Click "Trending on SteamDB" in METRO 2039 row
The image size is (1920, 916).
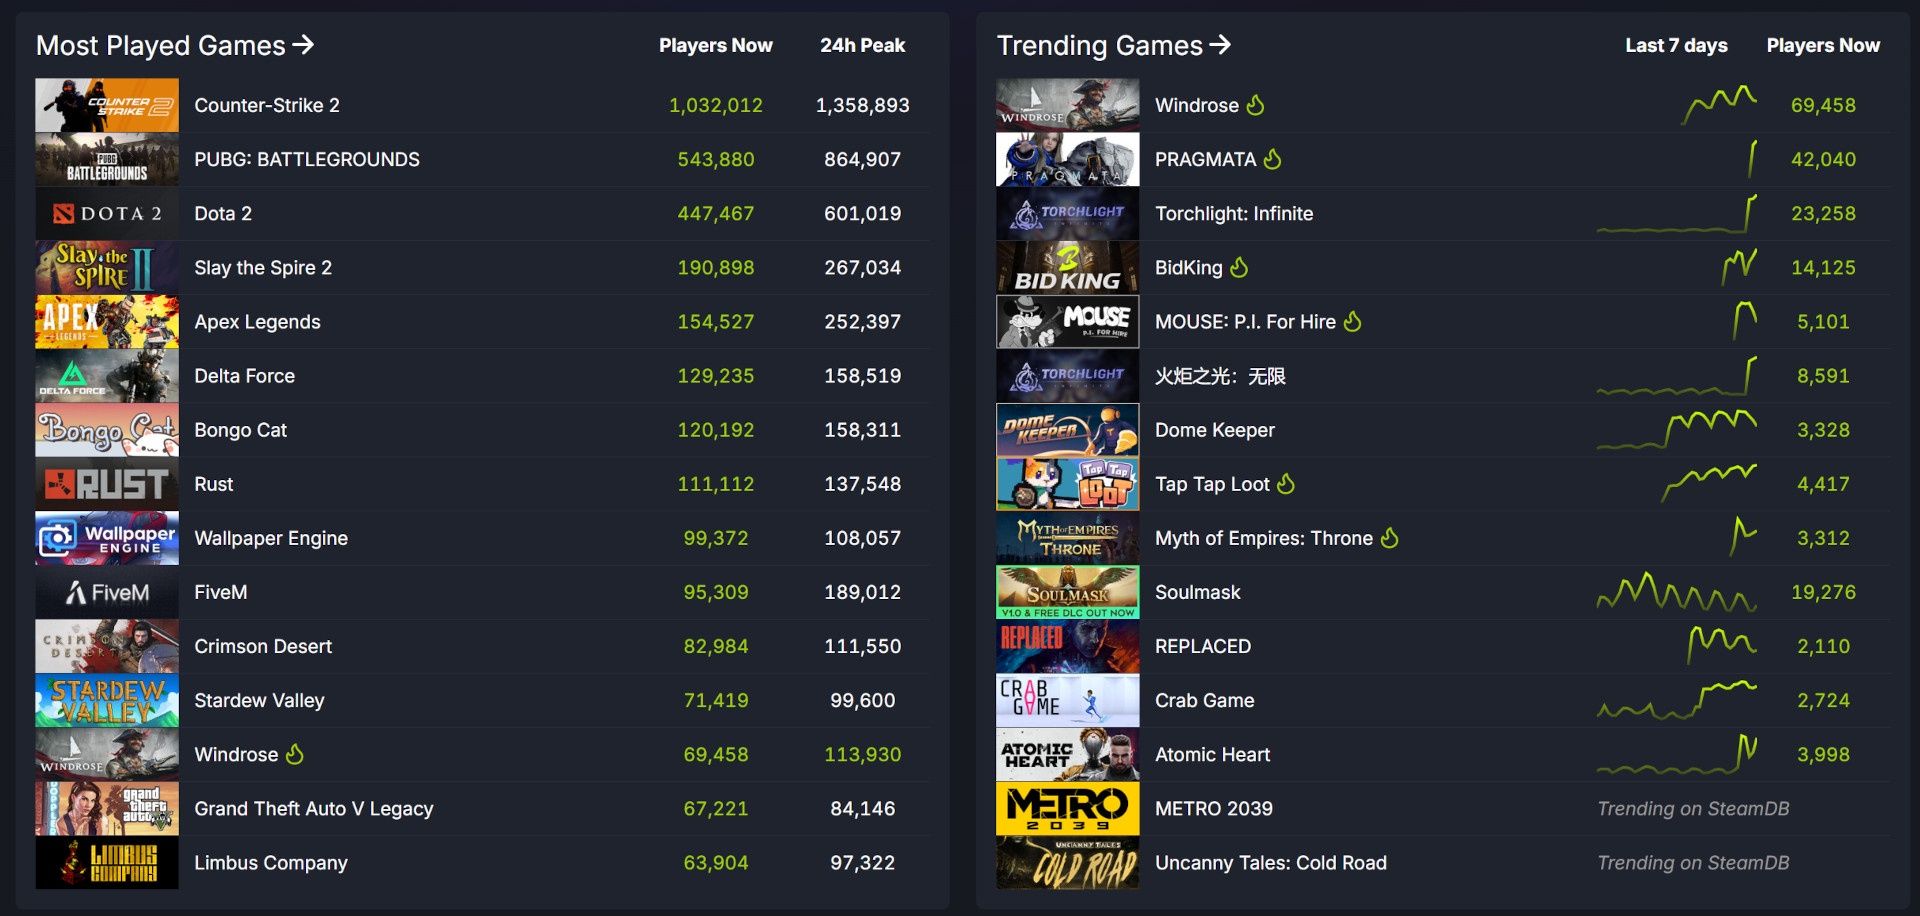(x=1693, y=808)
